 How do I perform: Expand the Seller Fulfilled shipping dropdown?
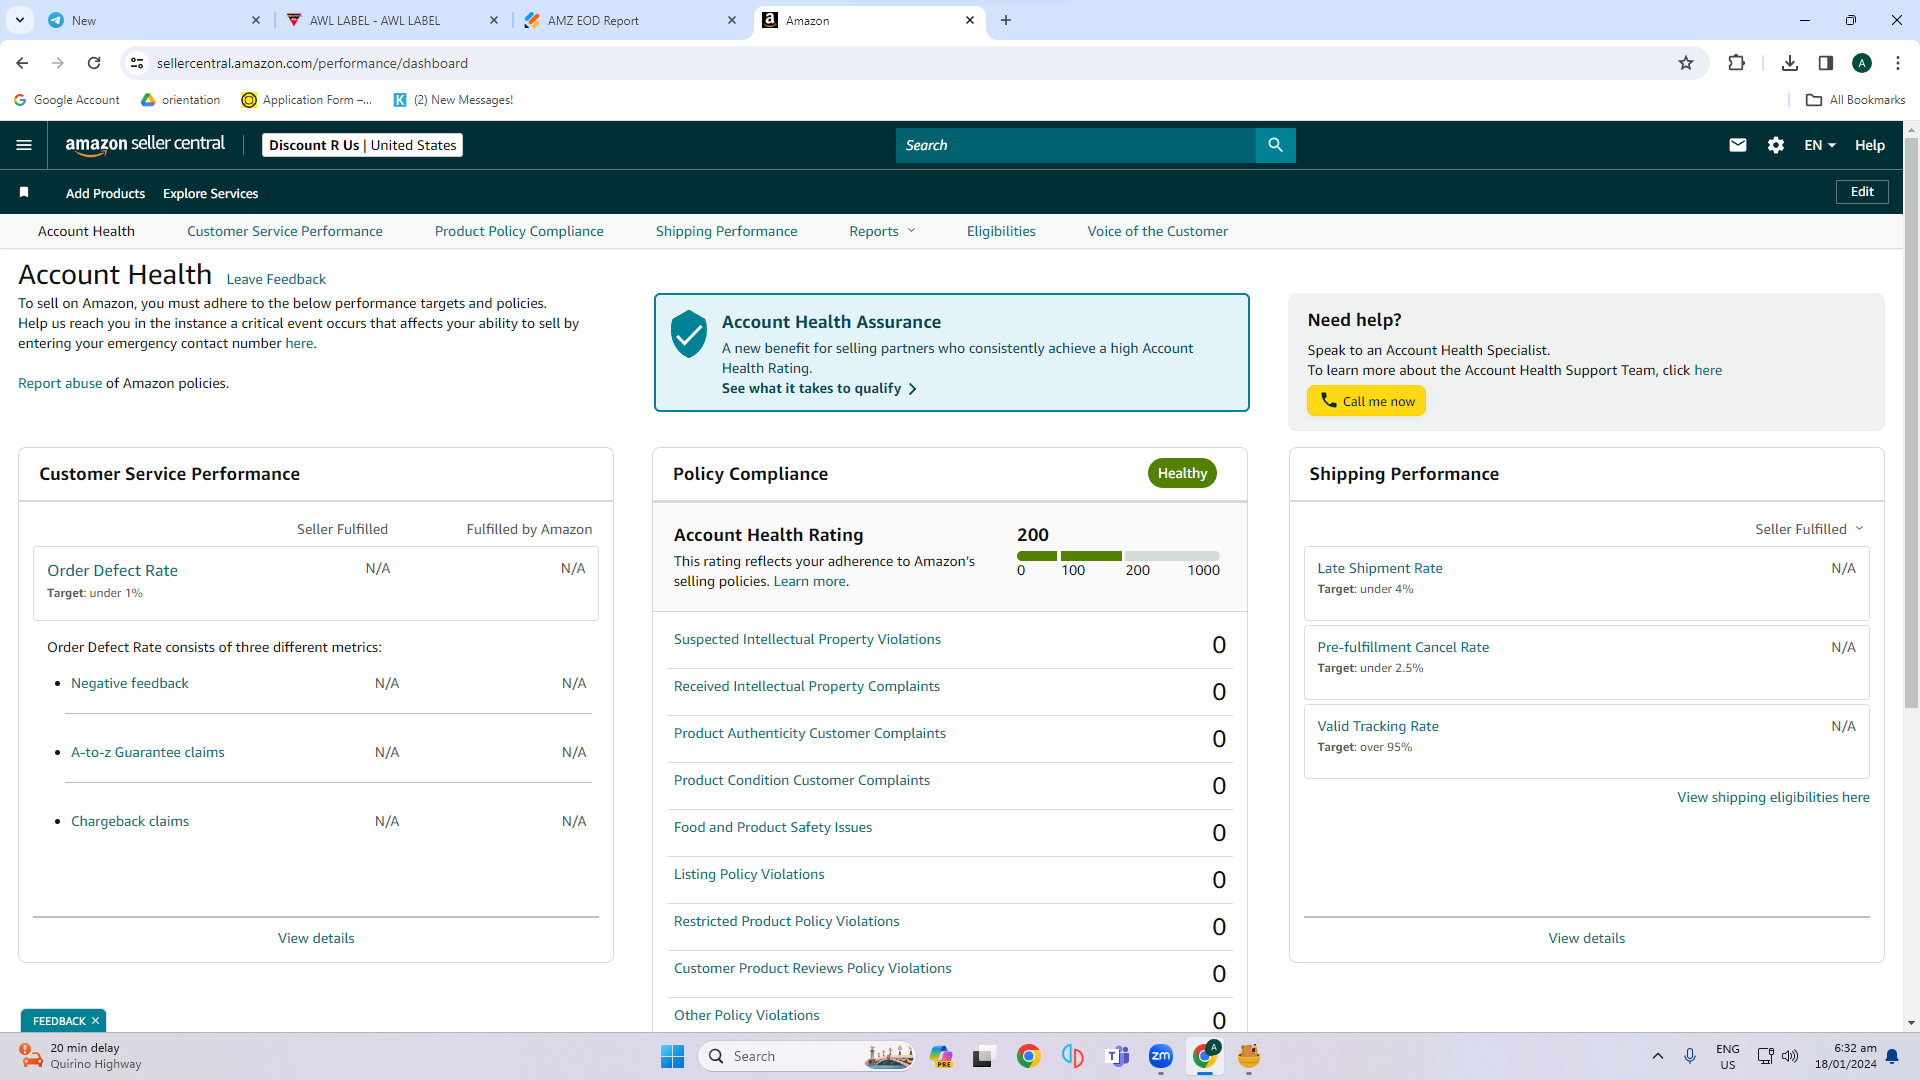pyautogui.click(x=1809, y=529)
